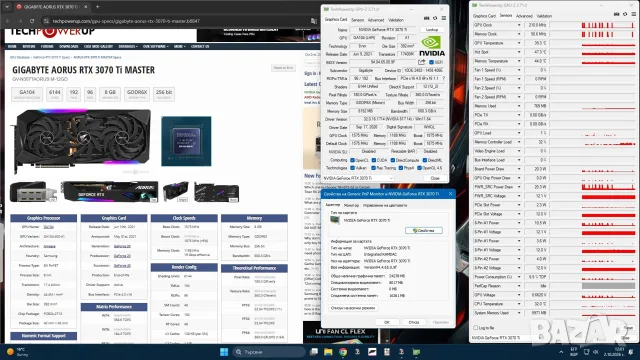The height and width of the screenshot is (360, 640).
Task: Click the refresh icon in the GPU-Z Sensors window
Action: (625, 14)
